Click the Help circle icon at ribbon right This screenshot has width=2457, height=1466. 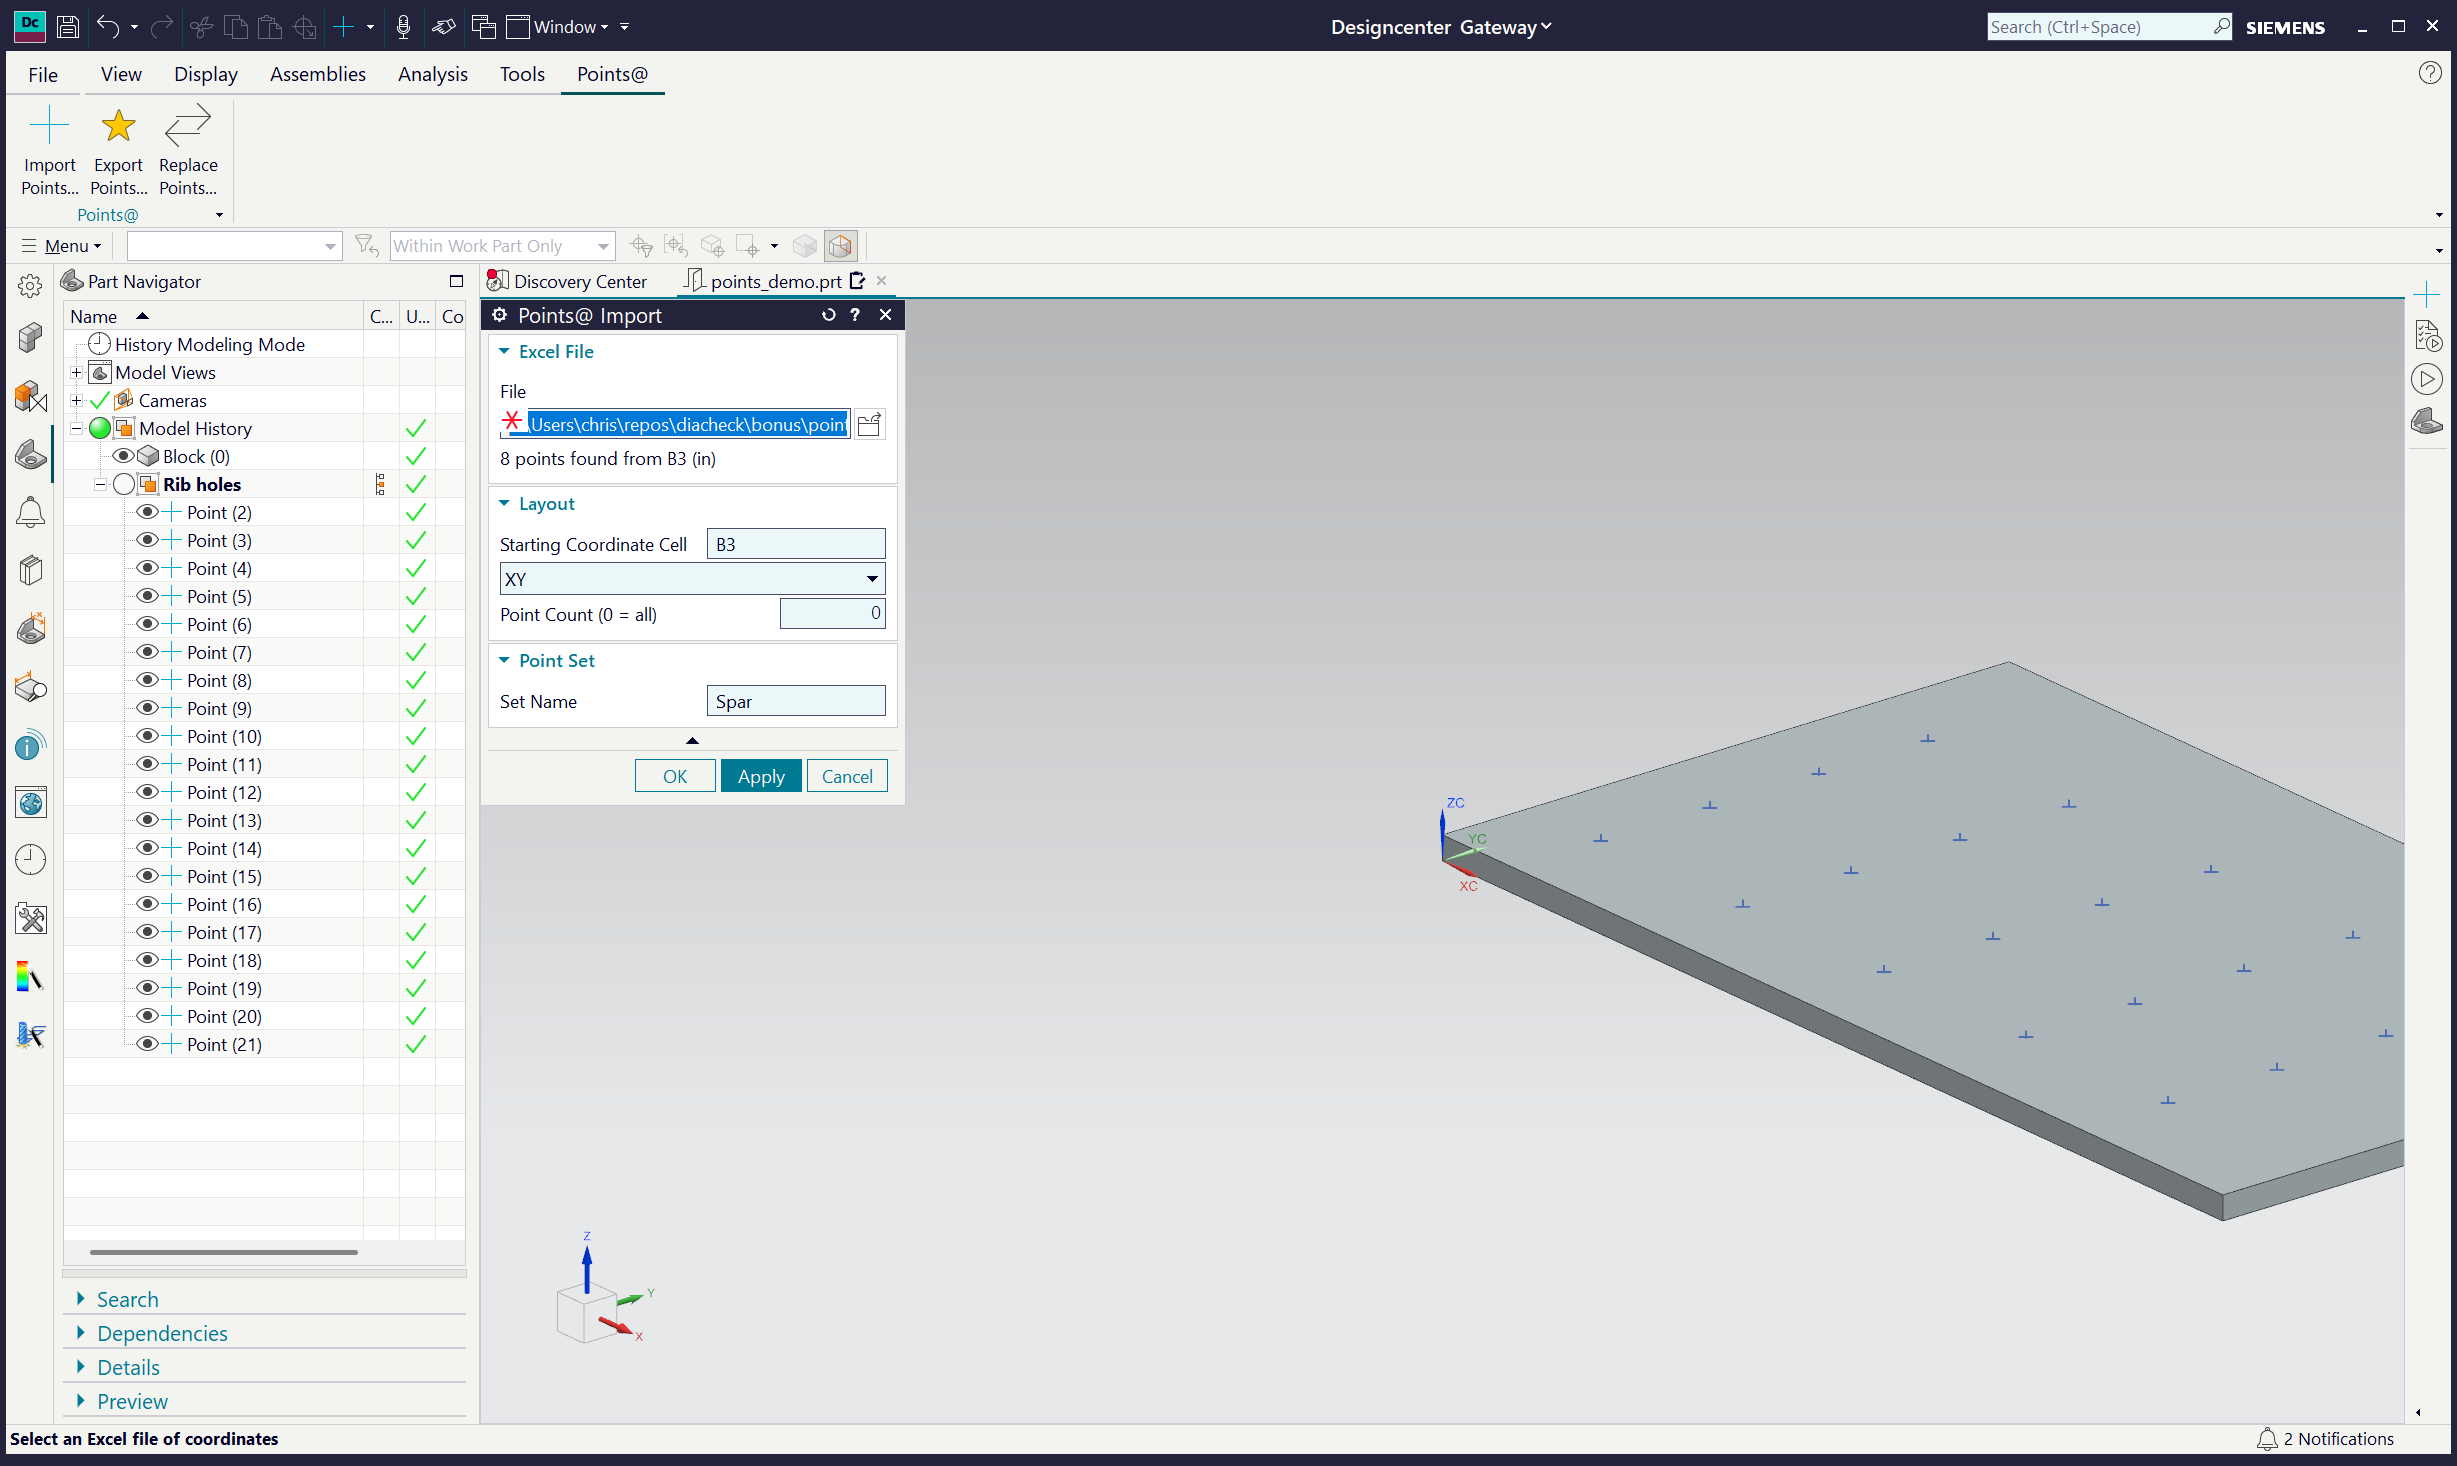pos(2430,73)
